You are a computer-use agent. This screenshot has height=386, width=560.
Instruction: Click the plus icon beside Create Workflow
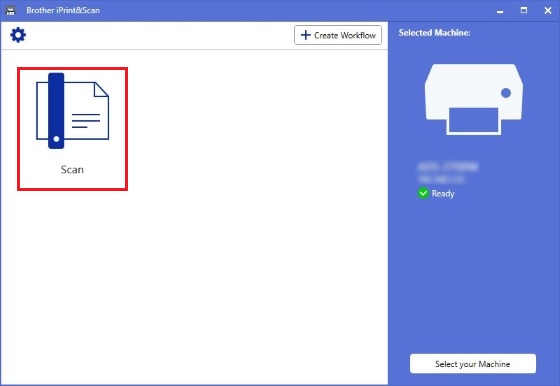click(x=306, y=35)
